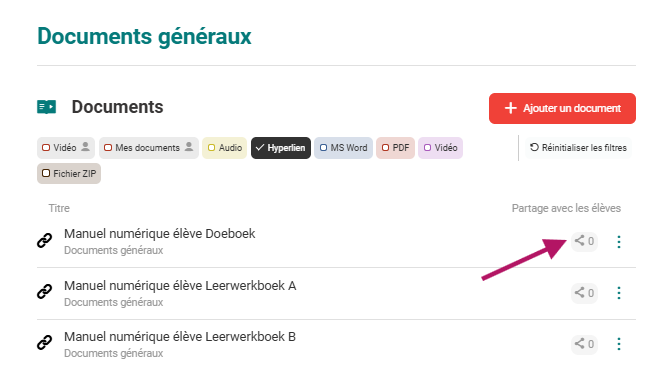Click share icon for Manuel numérique élève Doeboek
Screen dimensions: 655x390
pyautogui.click(x=584, y=241)
